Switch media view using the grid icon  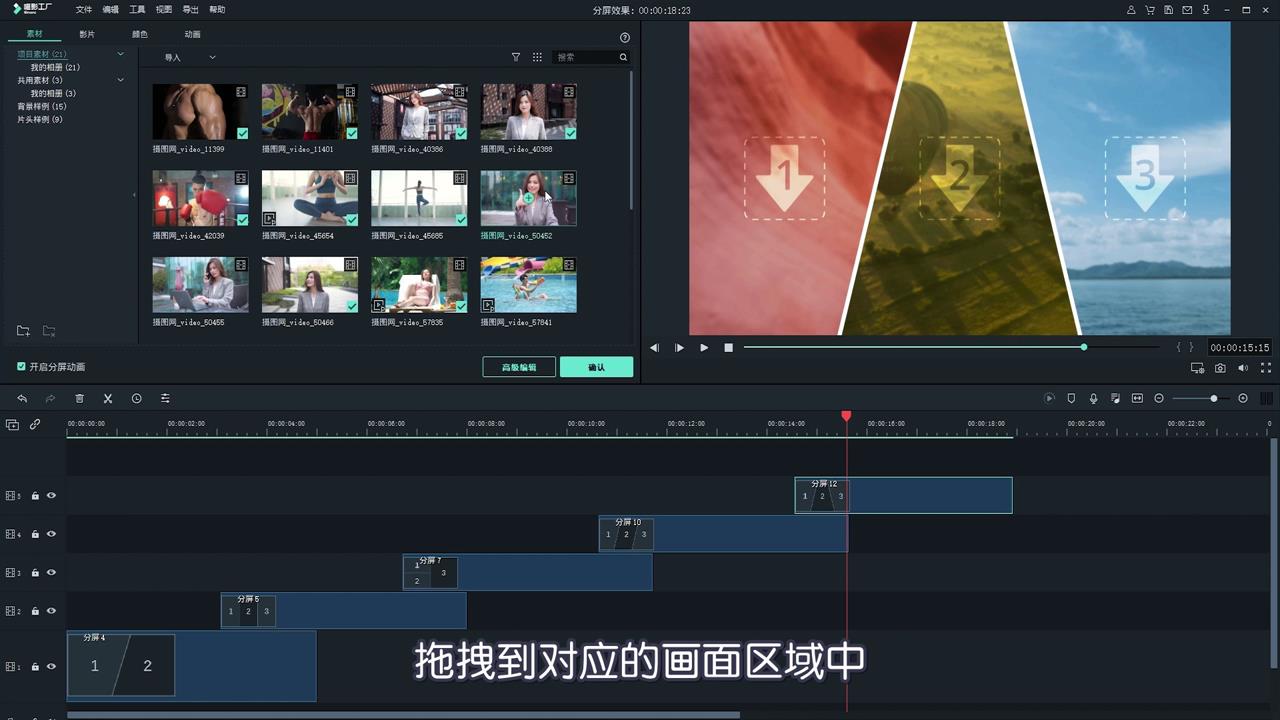537,57
